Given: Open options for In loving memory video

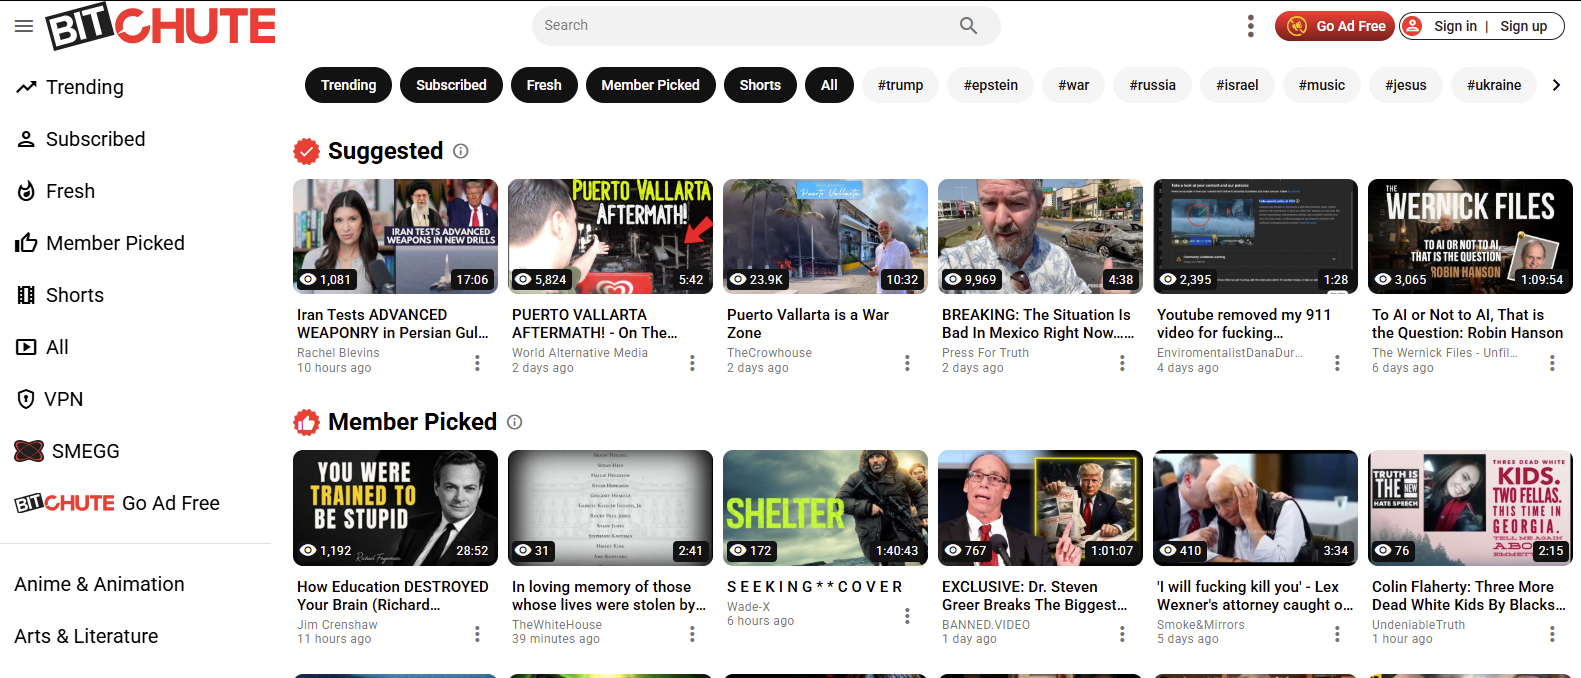Looking at the screenshot, I should point(692,634).
